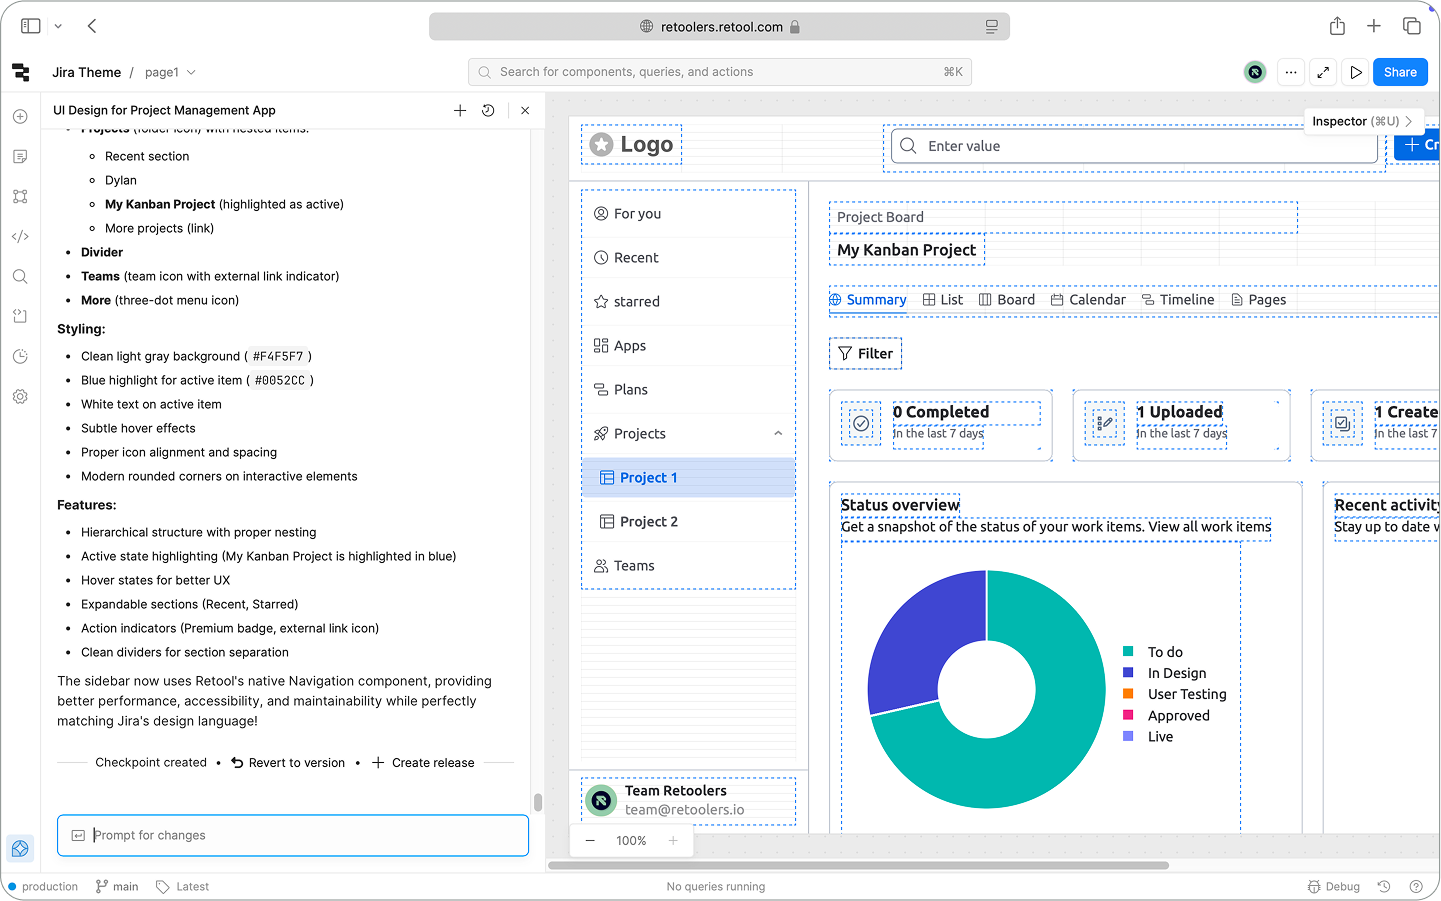Collapse the Projects section chevron
Viewport: 1441px width, 901px height.
[x=778, y=434]
